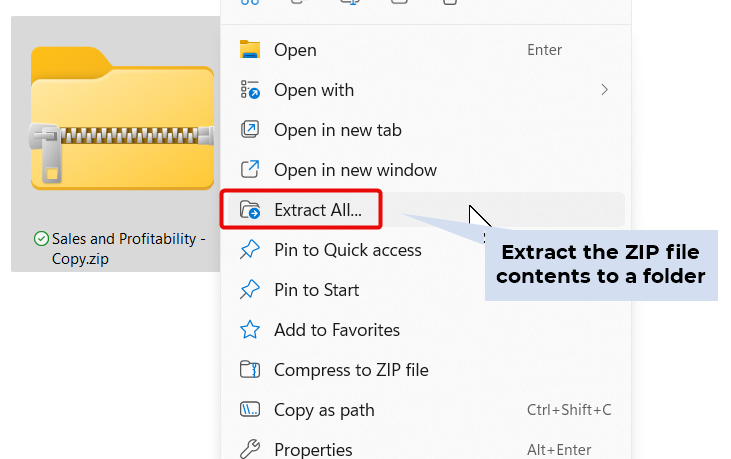Choose the "Pin to Quick access" label
This screenshot has width=731, height=459.
(347, 250)
